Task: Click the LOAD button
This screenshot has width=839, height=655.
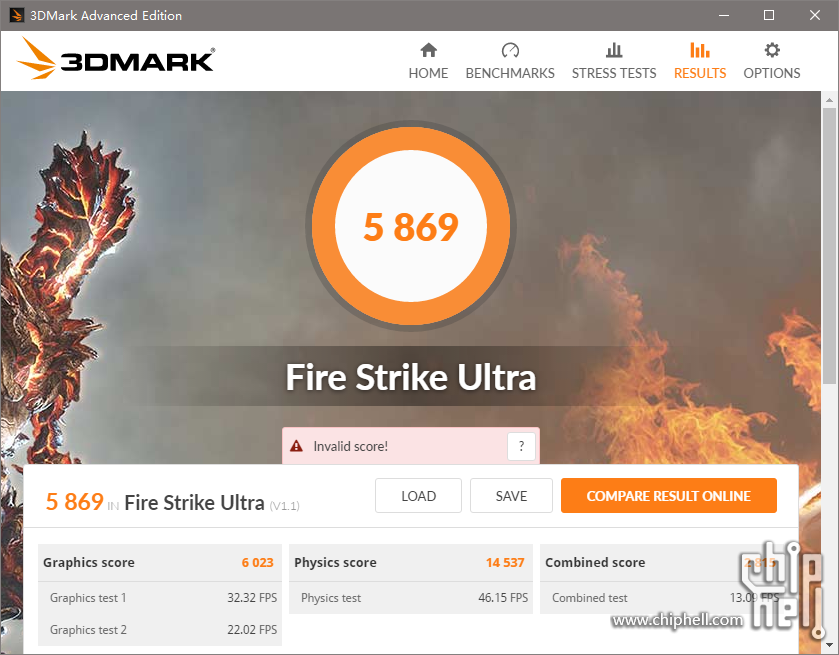Action: 418,496
